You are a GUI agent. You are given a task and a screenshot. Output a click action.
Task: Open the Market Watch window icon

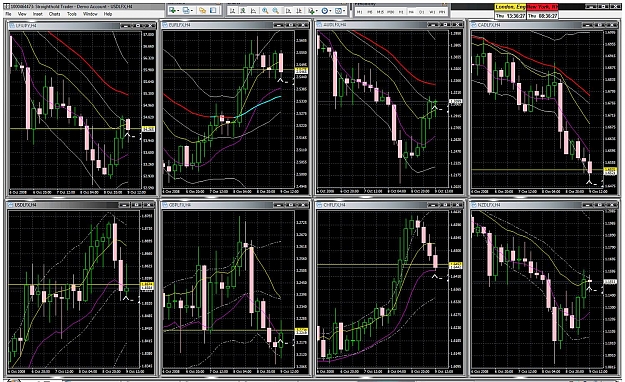202,10
